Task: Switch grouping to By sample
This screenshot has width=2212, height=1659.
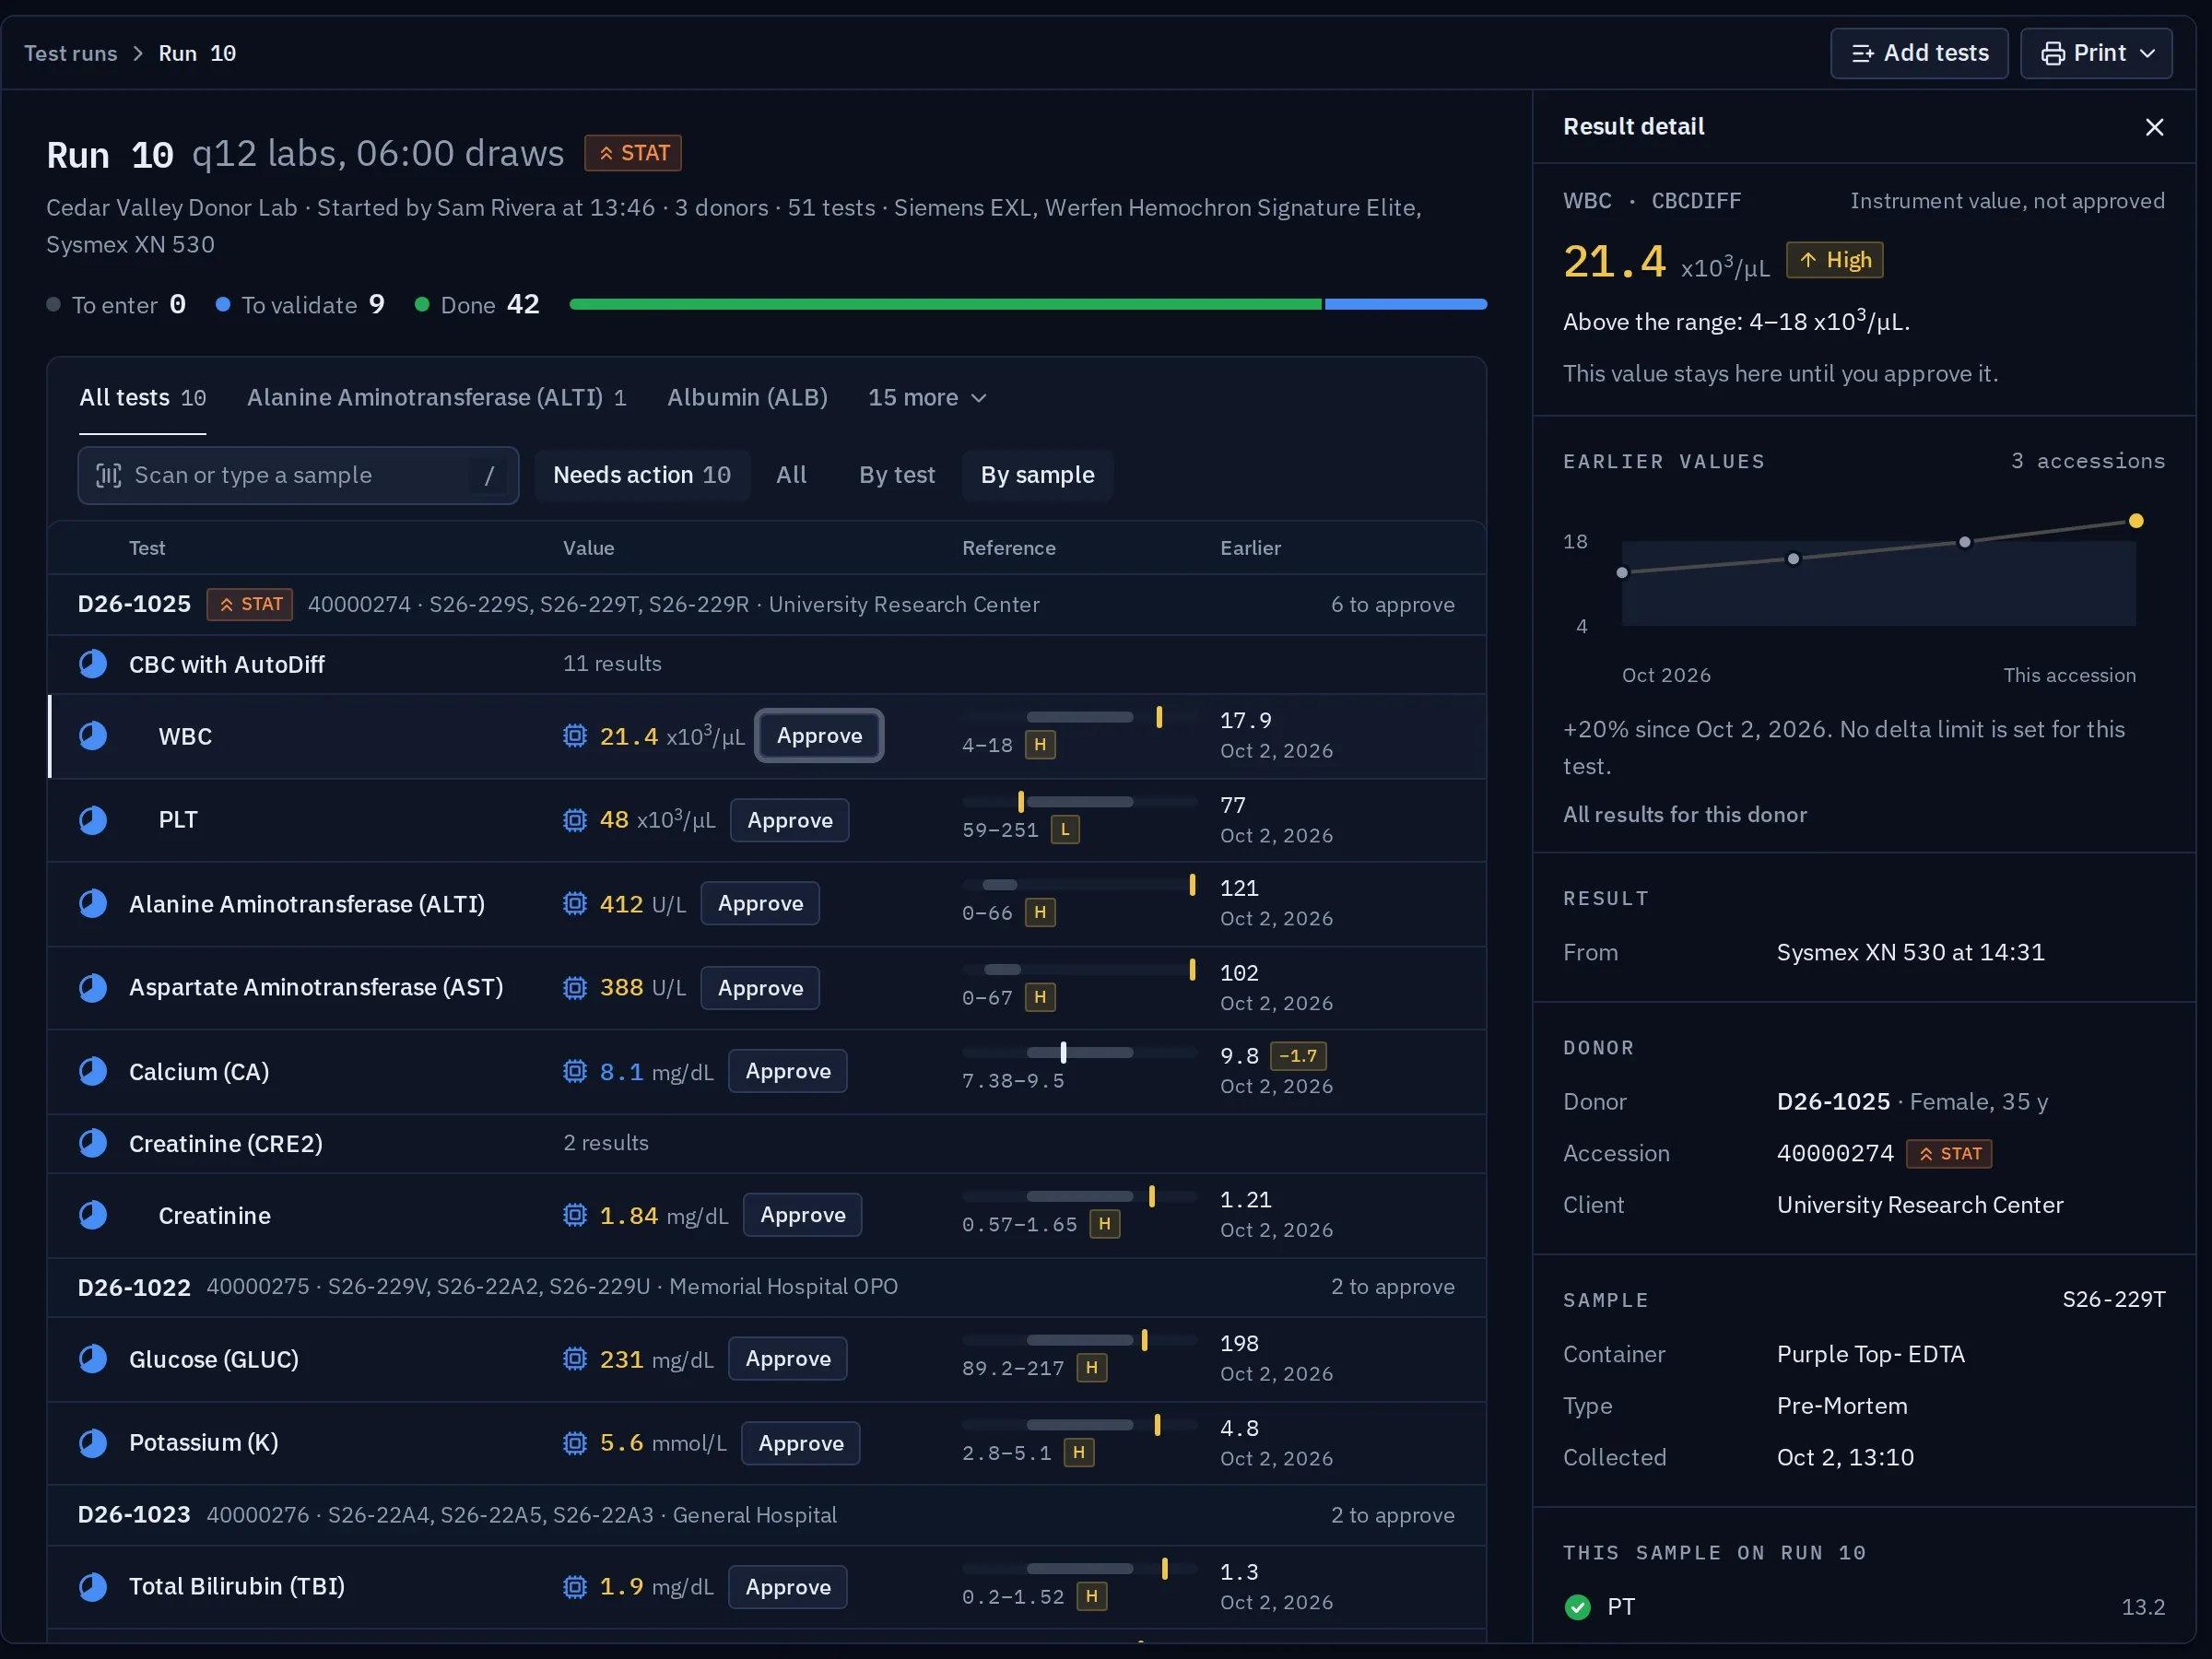Action: [1037, 475]
